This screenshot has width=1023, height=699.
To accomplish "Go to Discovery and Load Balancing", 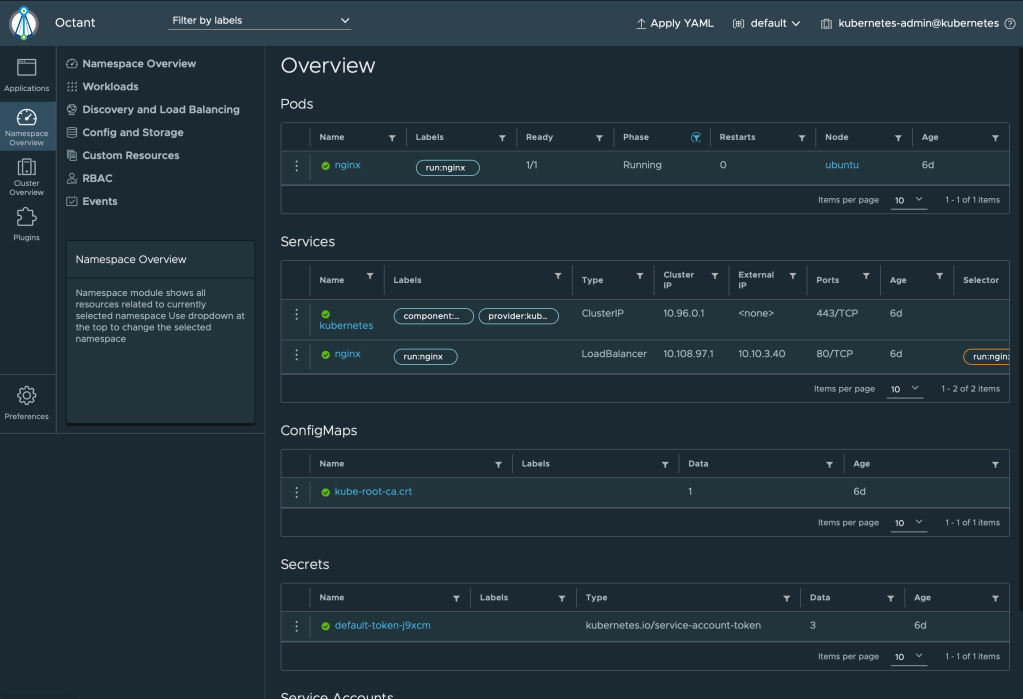I will 160,110.
